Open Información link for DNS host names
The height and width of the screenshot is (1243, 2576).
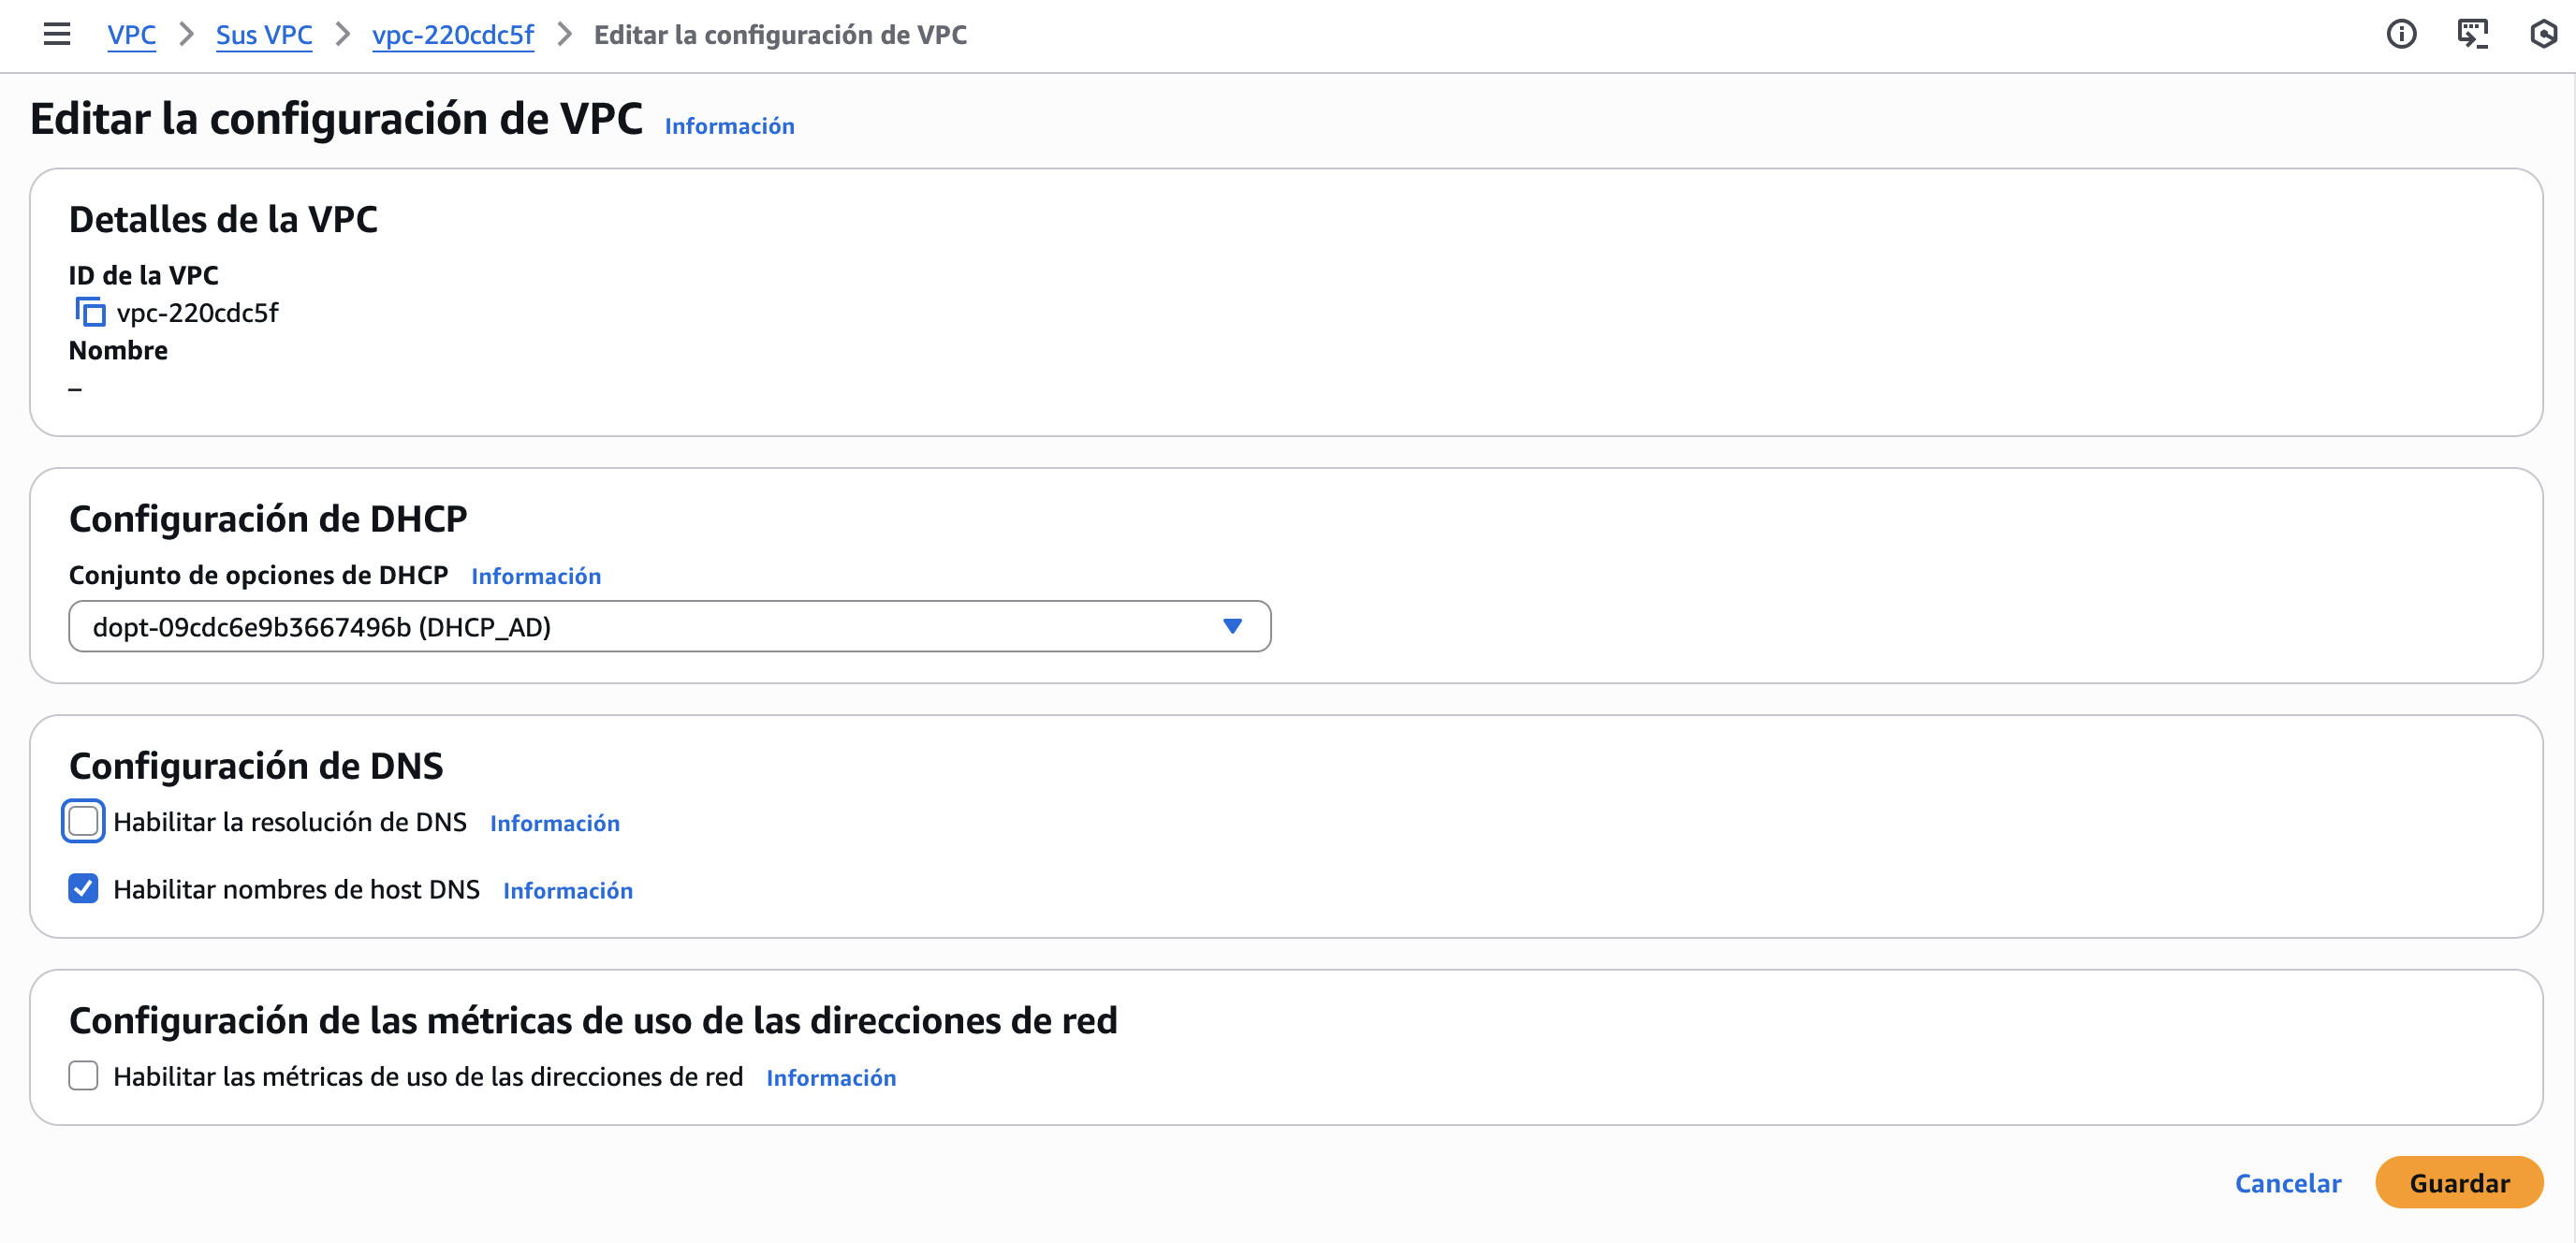point(567,890)
